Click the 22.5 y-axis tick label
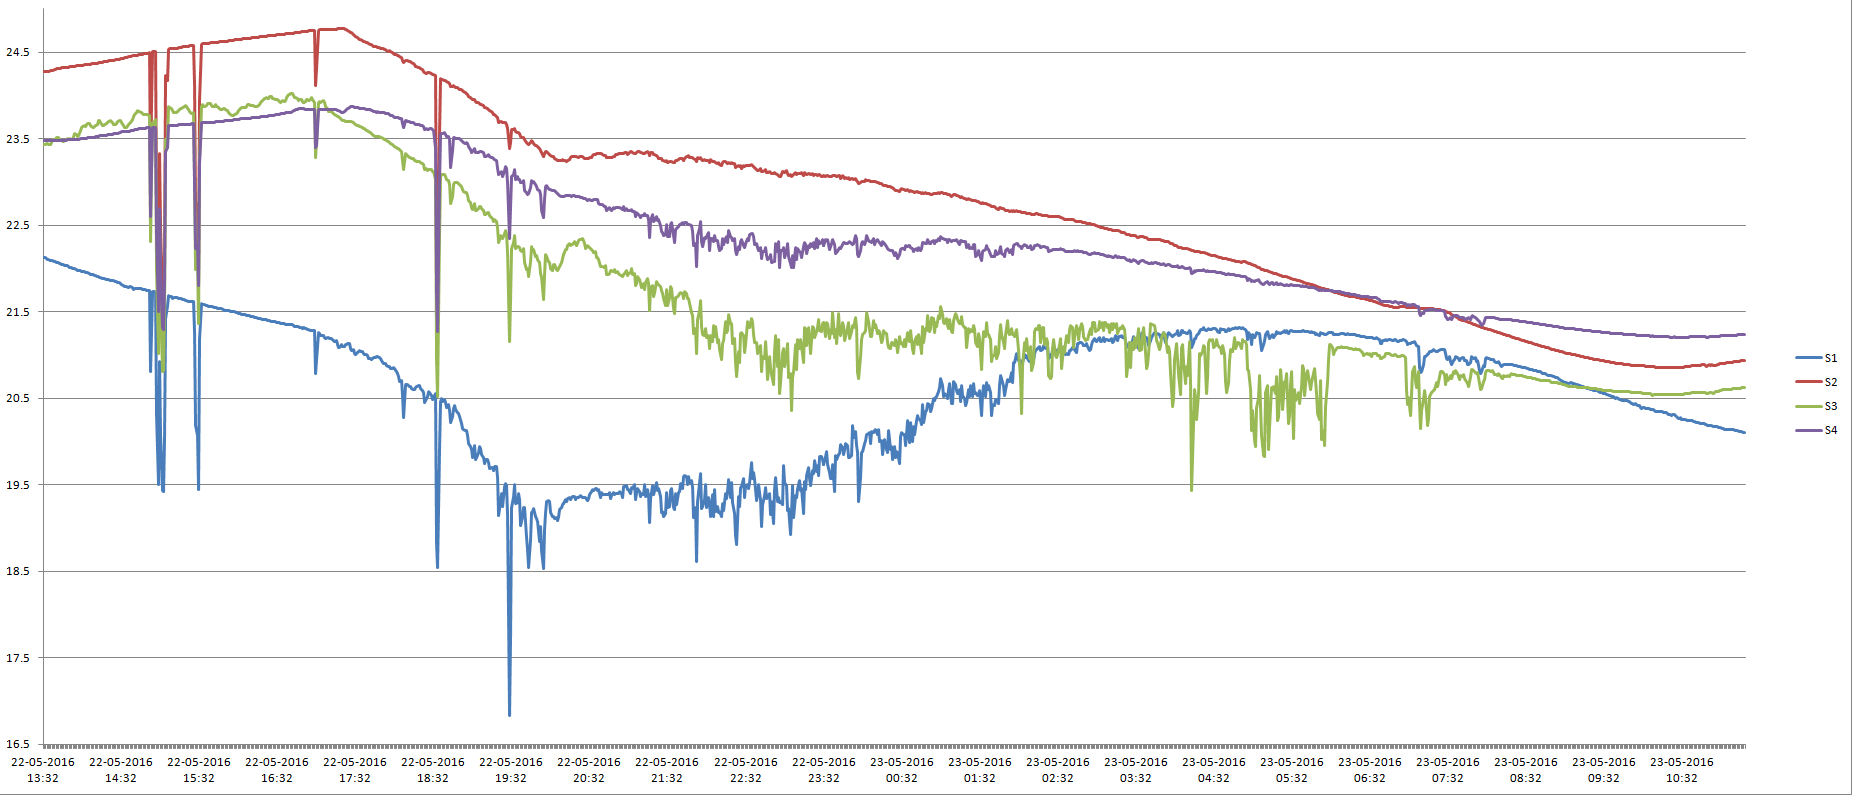1852x795 pixels. coord(18,225)
